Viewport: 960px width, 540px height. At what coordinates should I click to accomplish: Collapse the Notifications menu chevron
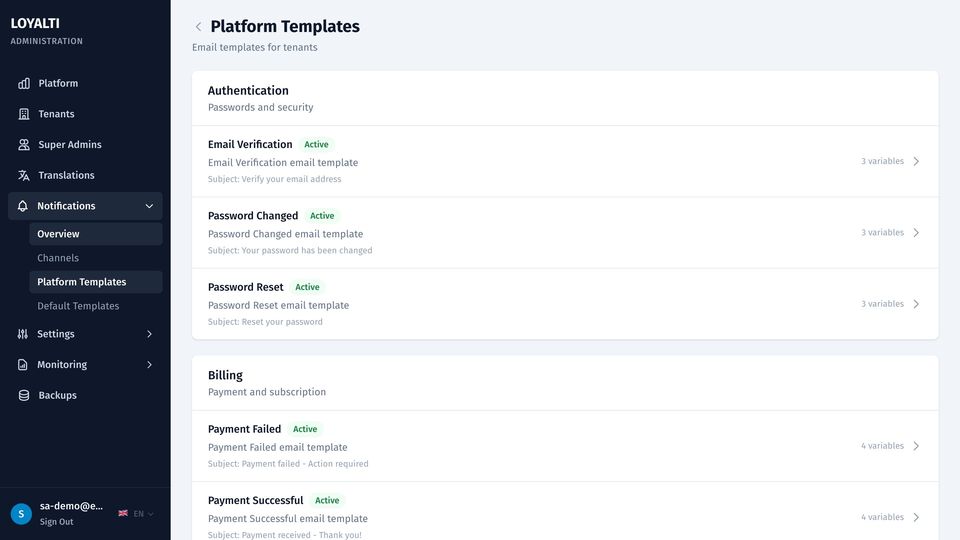149,206
